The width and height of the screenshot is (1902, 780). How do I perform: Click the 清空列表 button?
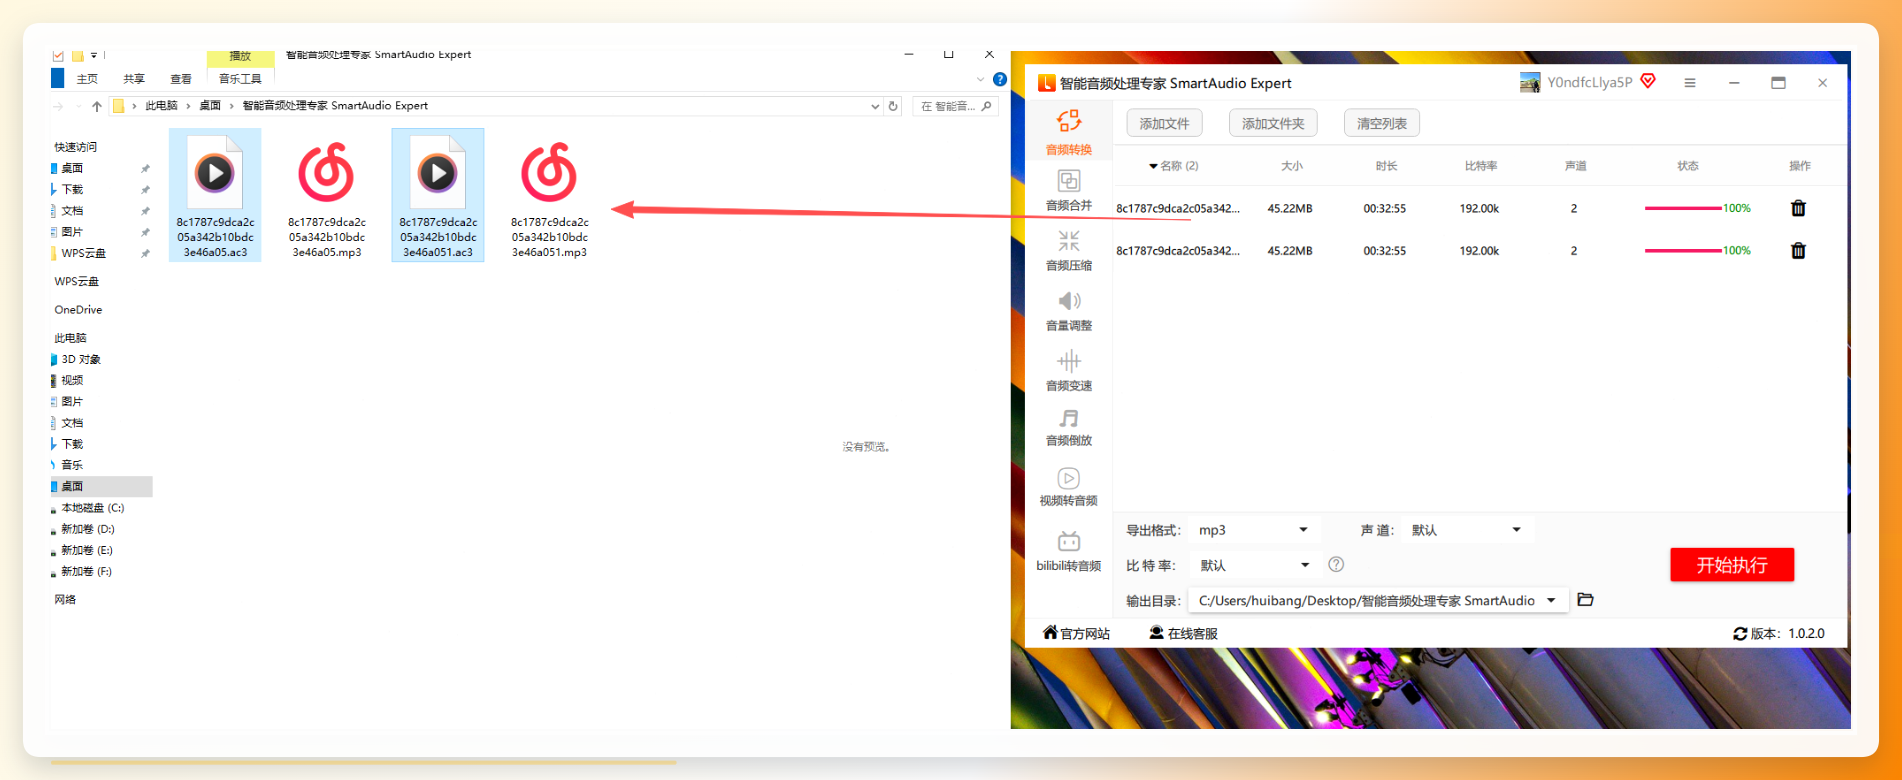point(1382,123)
